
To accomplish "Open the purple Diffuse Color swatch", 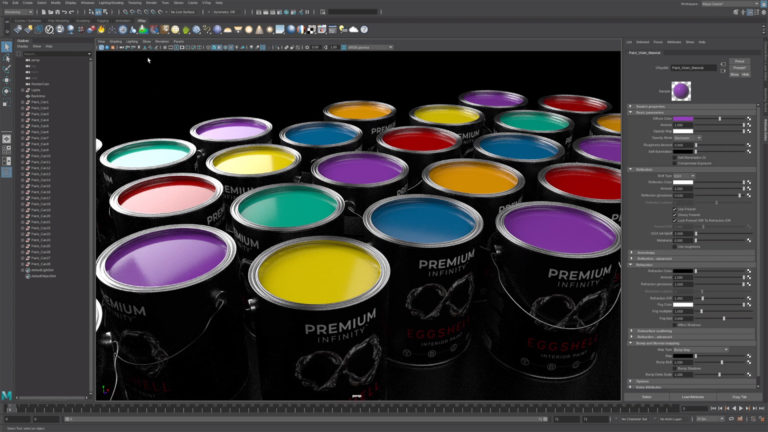I will tap(683, 119).
